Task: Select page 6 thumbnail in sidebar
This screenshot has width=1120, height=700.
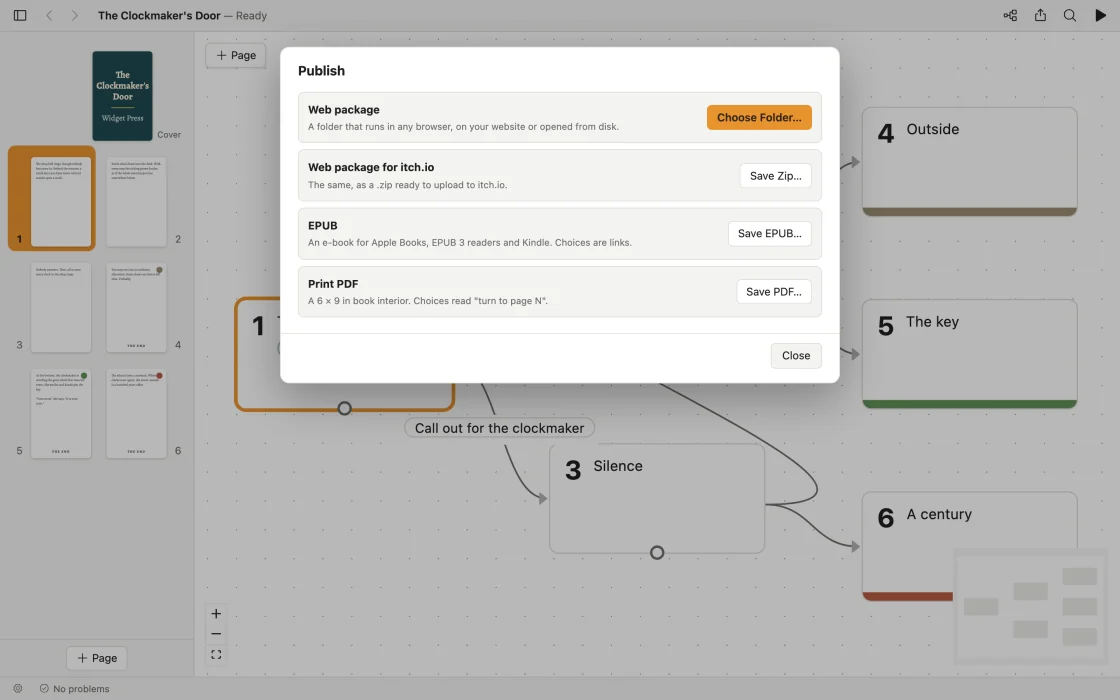Action: pyautogui.click(x=136, y=414)
